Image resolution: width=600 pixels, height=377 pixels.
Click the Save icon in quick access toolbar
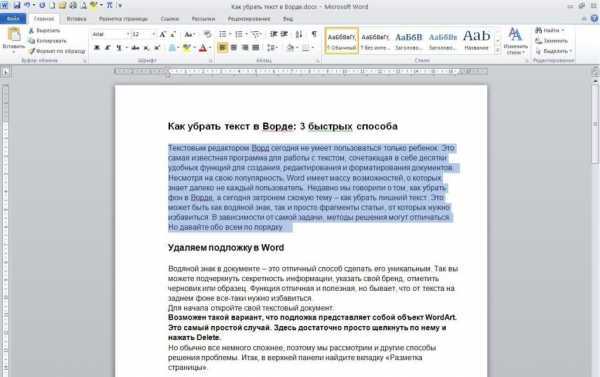point(17,5)
